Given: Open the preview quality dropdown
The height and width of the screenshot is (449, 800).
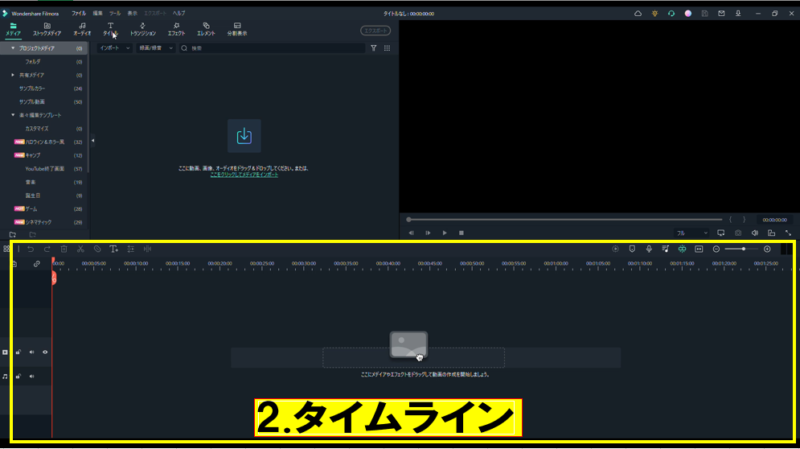Looking at the screenshot, I should [x=692, y=233].
